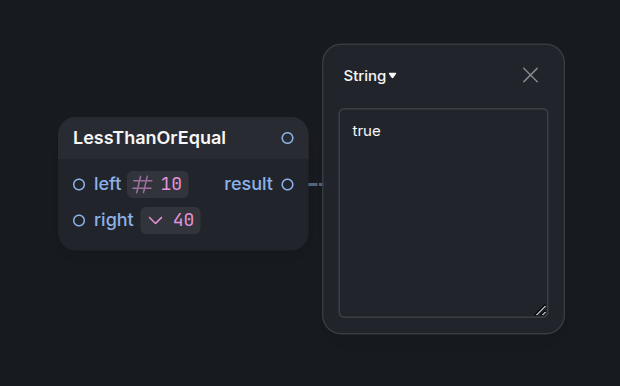Click the small triangle arrow after String
620x386 pixels.
[x=392, y=76]
